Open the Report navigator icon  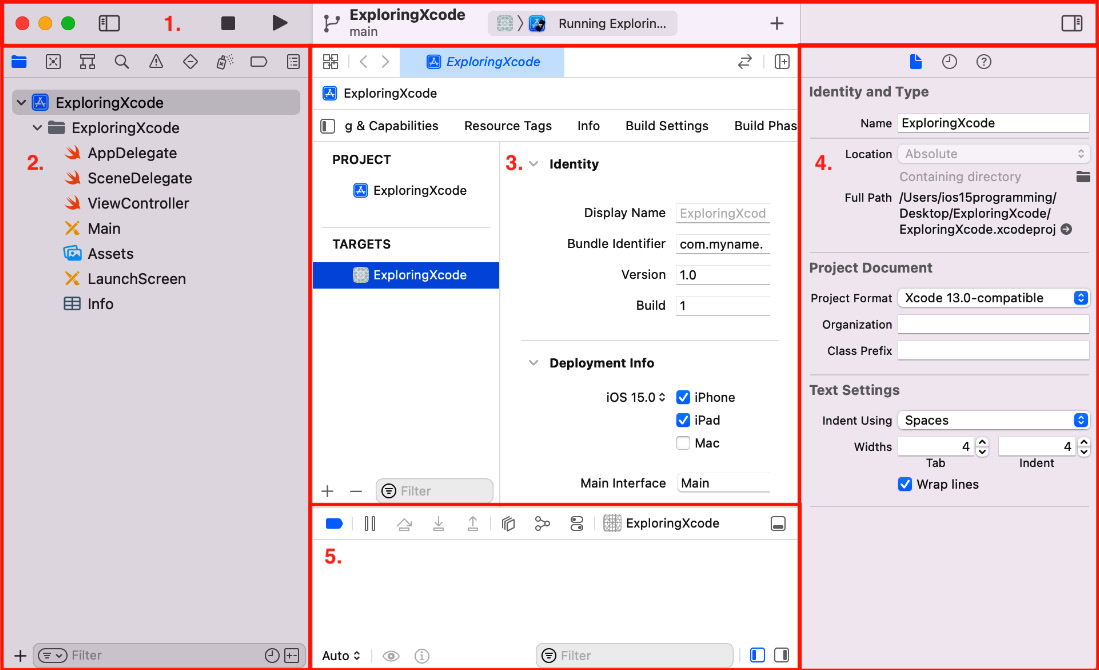point(293,62)
